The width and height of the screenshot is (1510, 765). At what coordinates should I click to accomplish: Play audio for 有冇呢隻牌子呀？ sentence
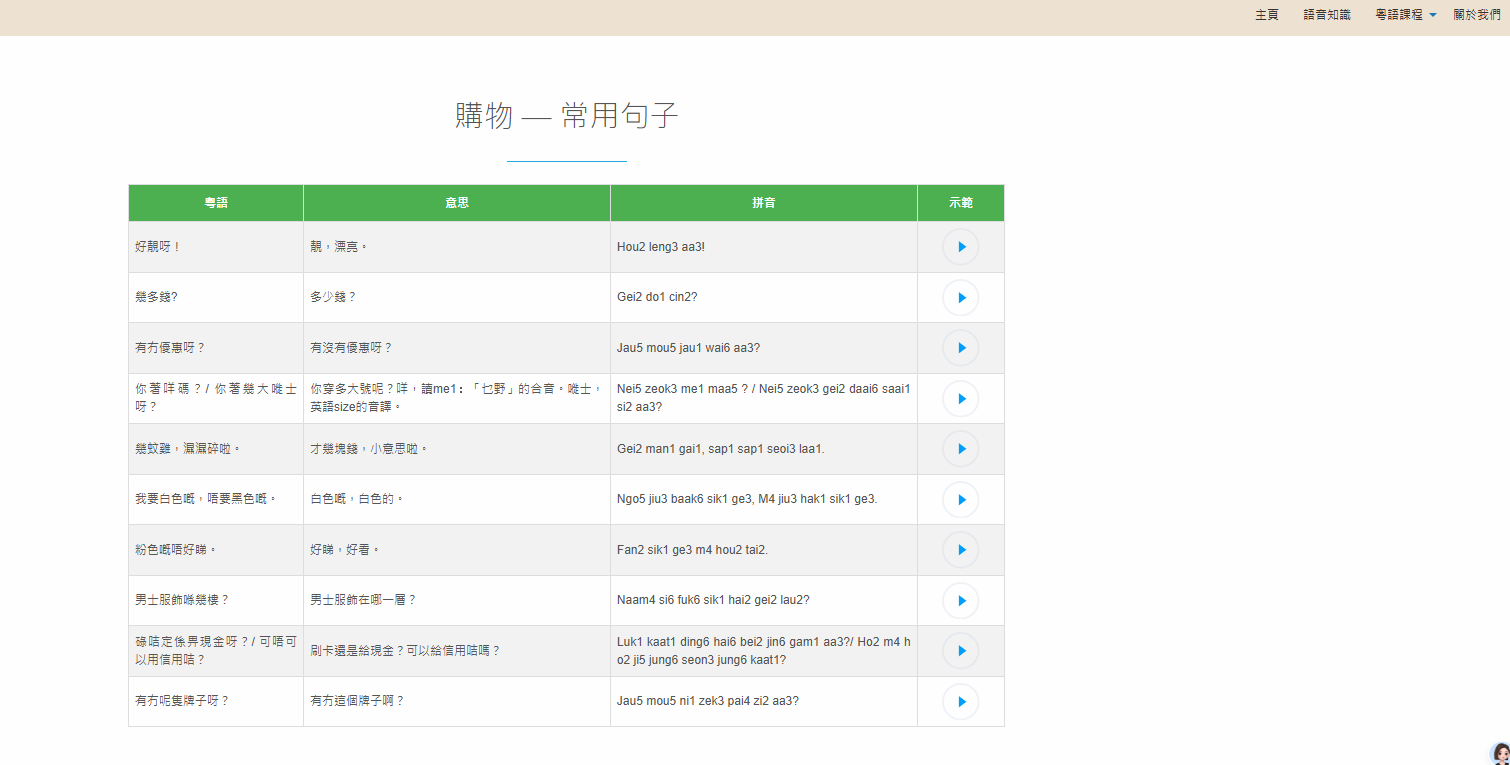[960, 702]
